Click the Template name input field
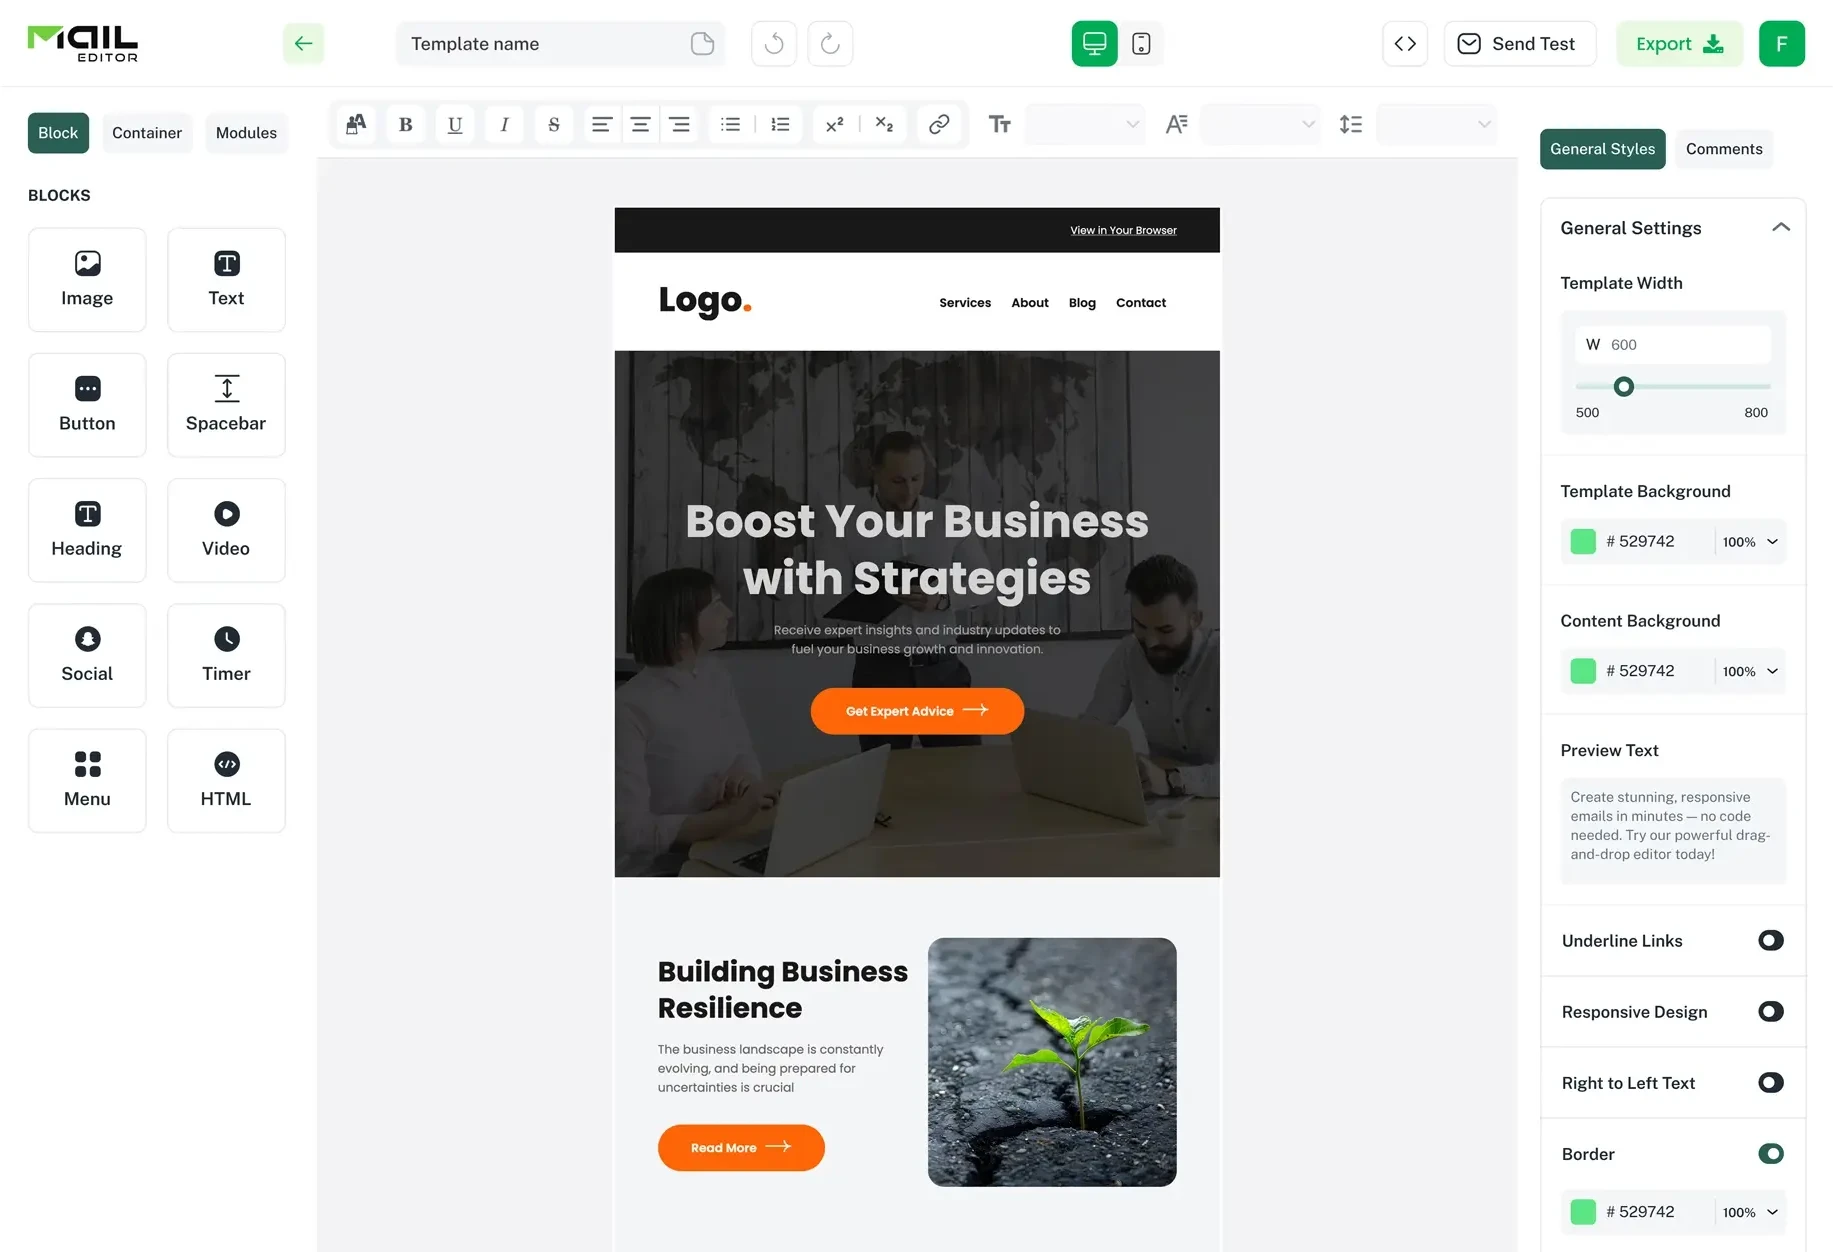Image resolution: width=1833 pixels, height=1252 pixels. click(545, 44)
